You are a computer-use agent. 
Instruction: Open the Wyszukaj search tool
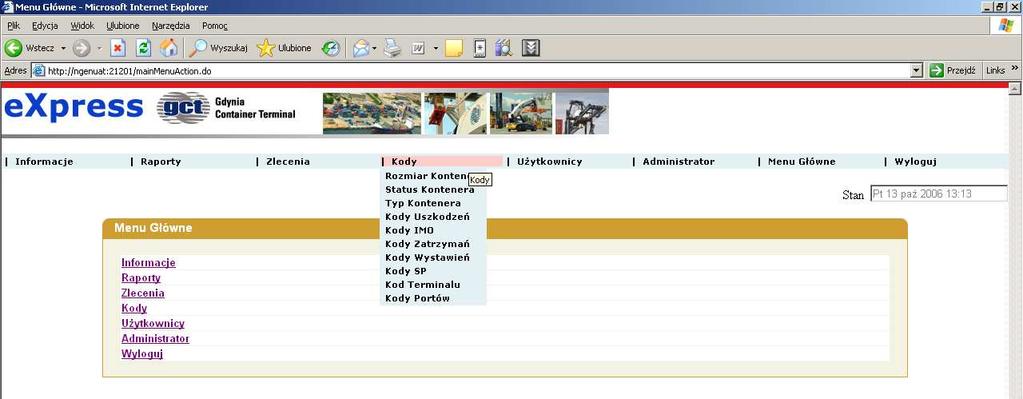(219, 48)
